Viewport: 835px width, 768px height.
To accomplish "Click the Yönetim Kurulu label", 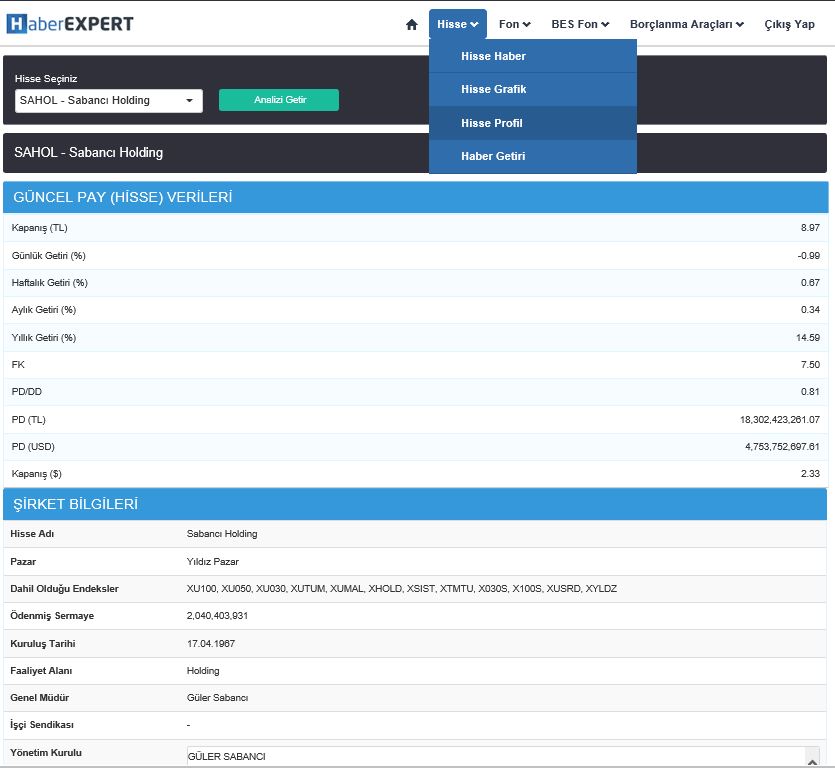I will tap(46, 753).
